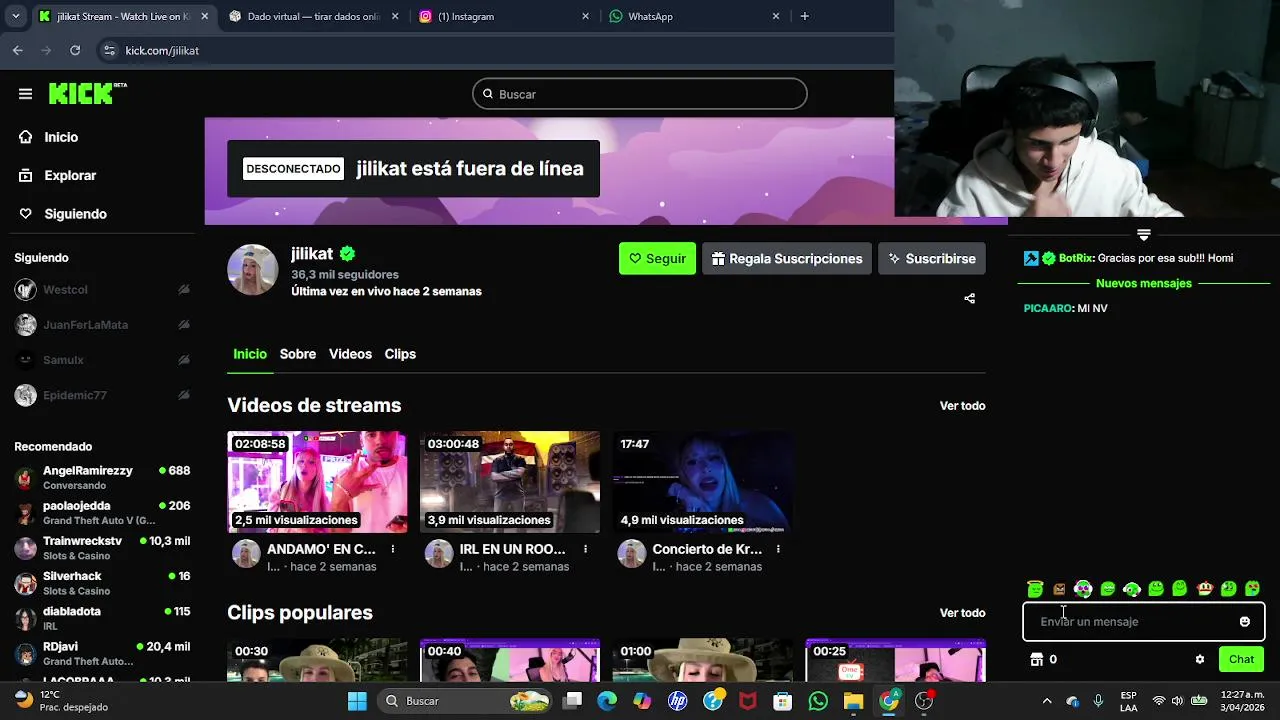The image size is (1280, 720).
Task: Open the emoji picker in message box
Action: [x=1244, y=621]
